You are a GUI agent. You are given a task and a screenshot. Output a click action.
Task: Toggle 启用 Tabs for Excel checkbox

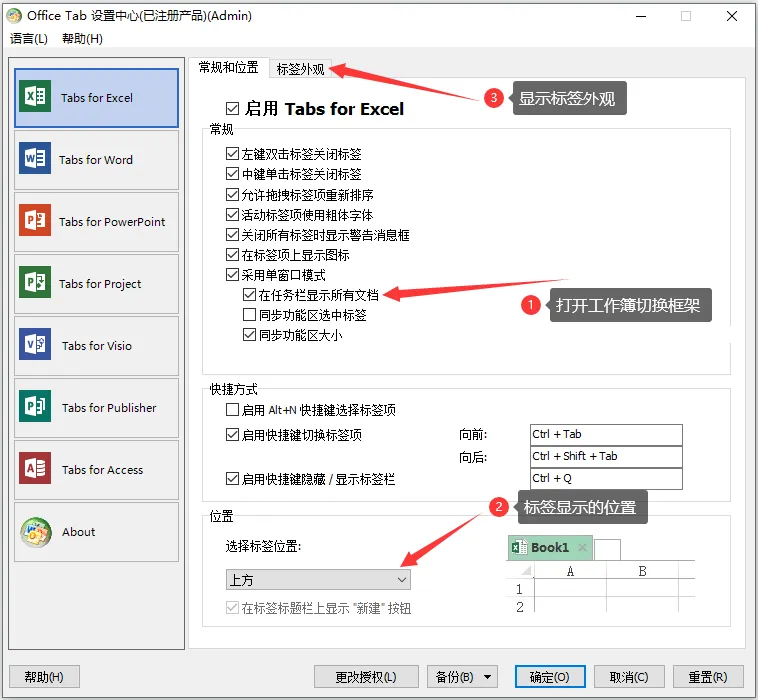(x=233, y=108)
